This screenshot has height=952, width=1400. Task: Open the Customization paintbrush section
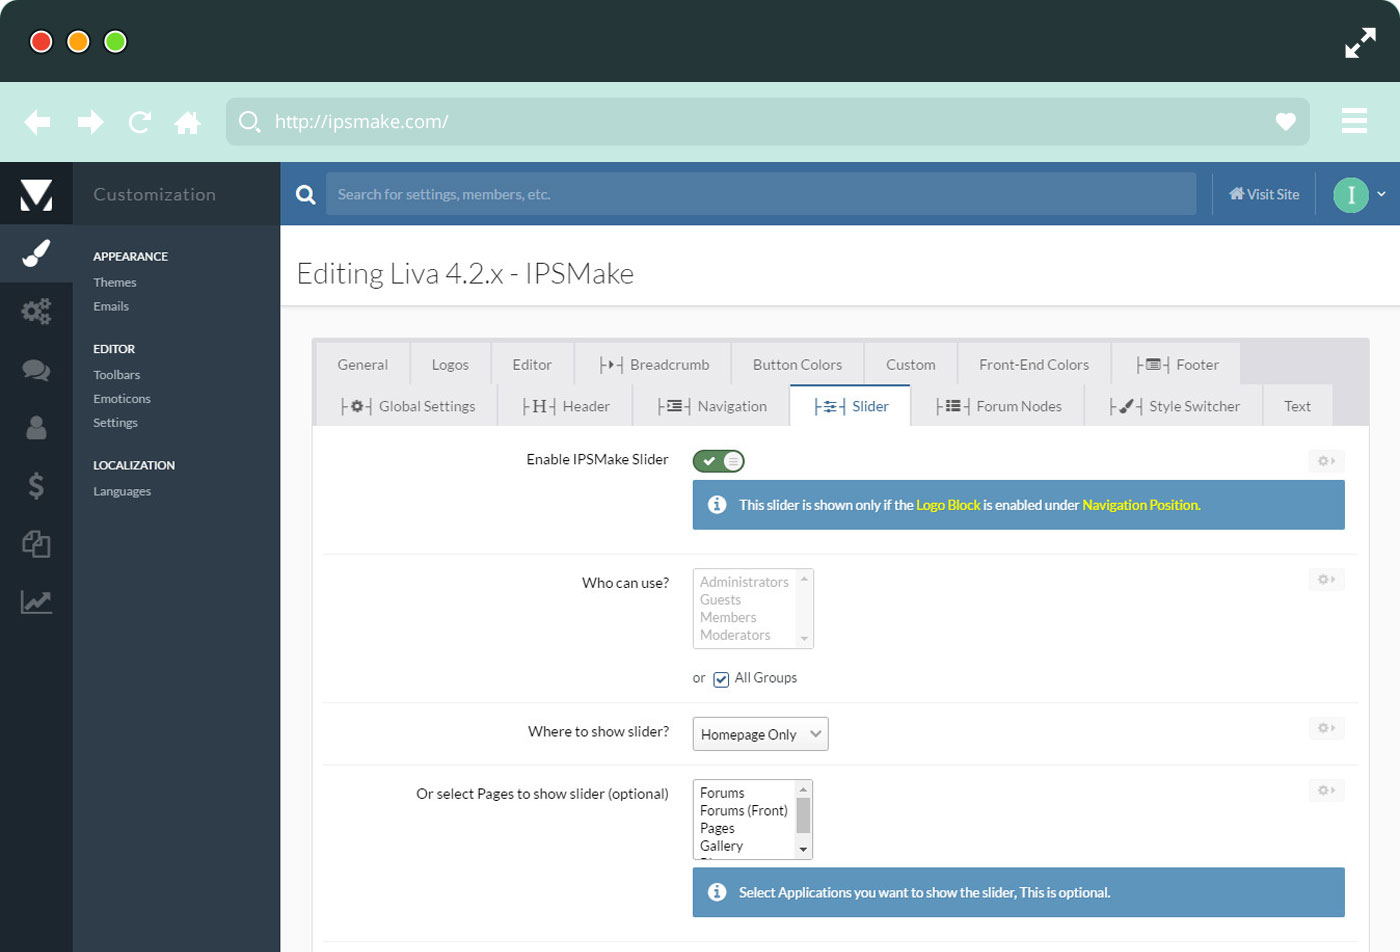point(36,254)
